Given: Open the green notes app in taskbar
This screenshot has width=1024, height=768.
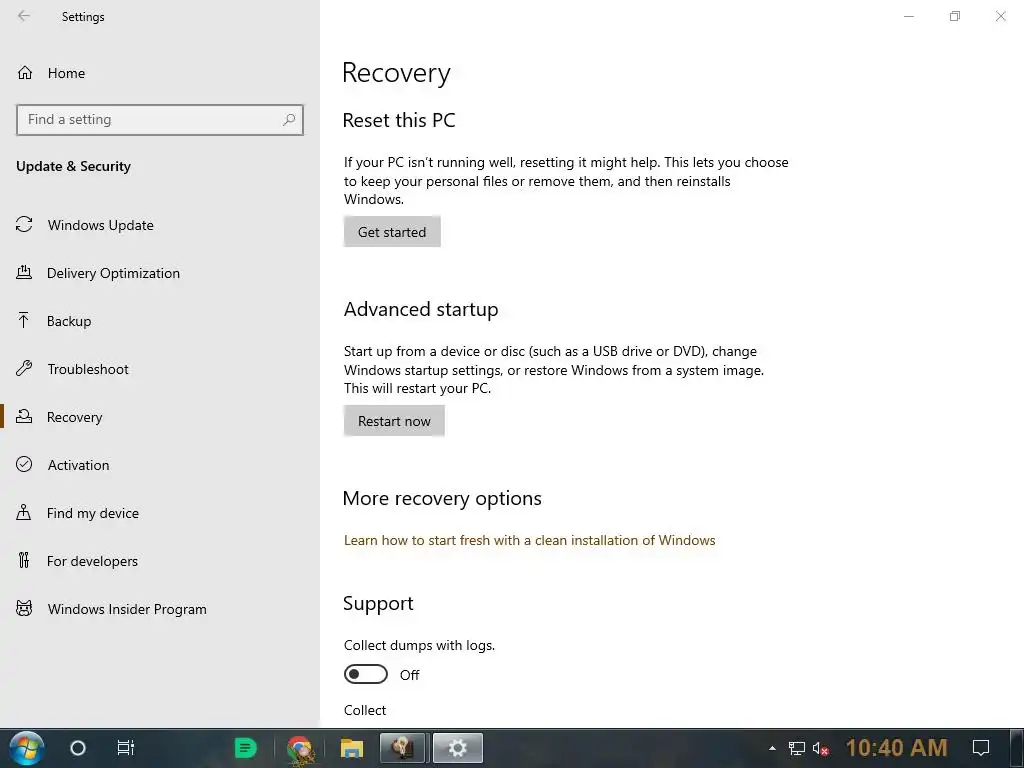Looking at the screenshot, I should coord(246,748).
